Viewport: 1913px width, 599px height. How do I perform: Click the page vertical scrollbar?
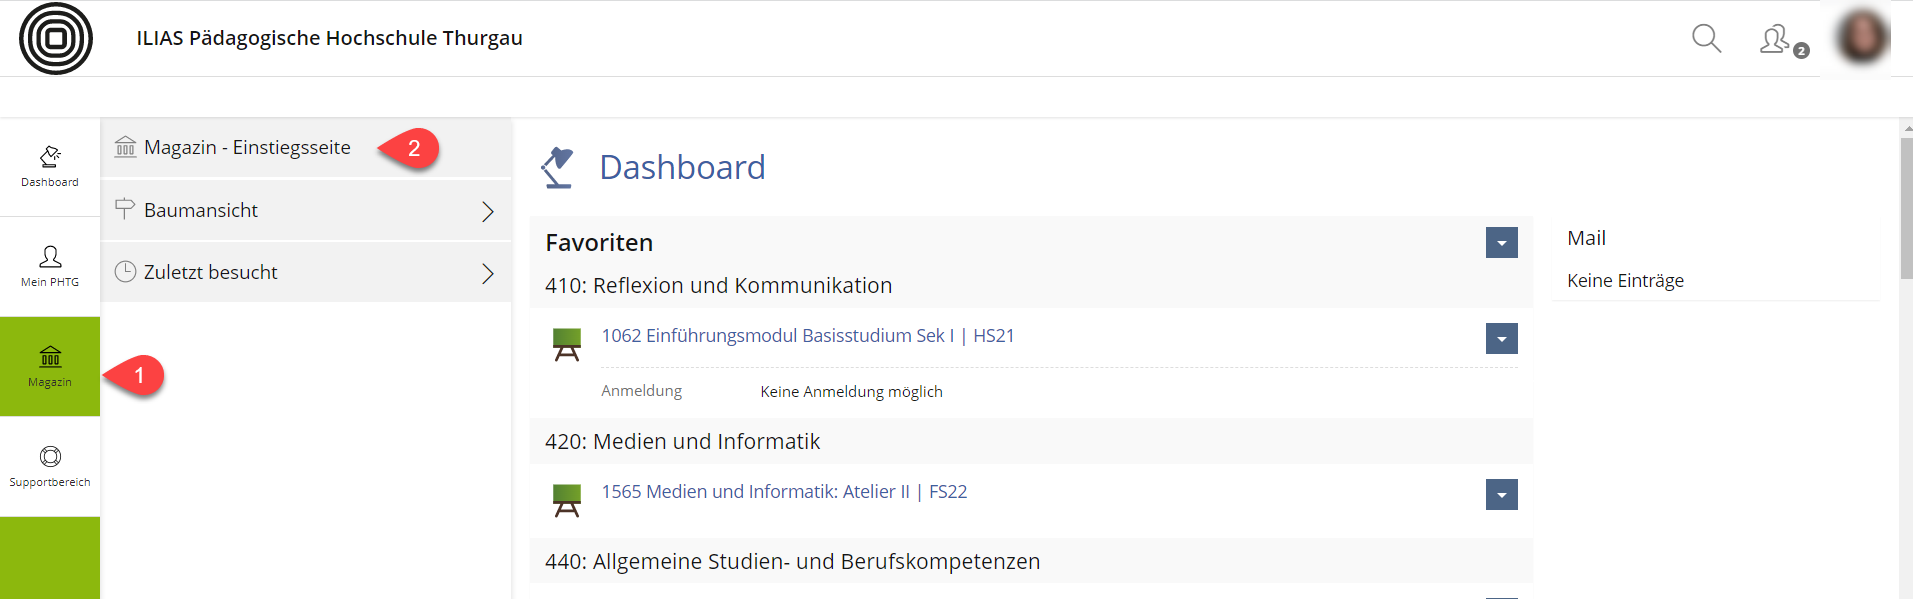pos(1906,208)
